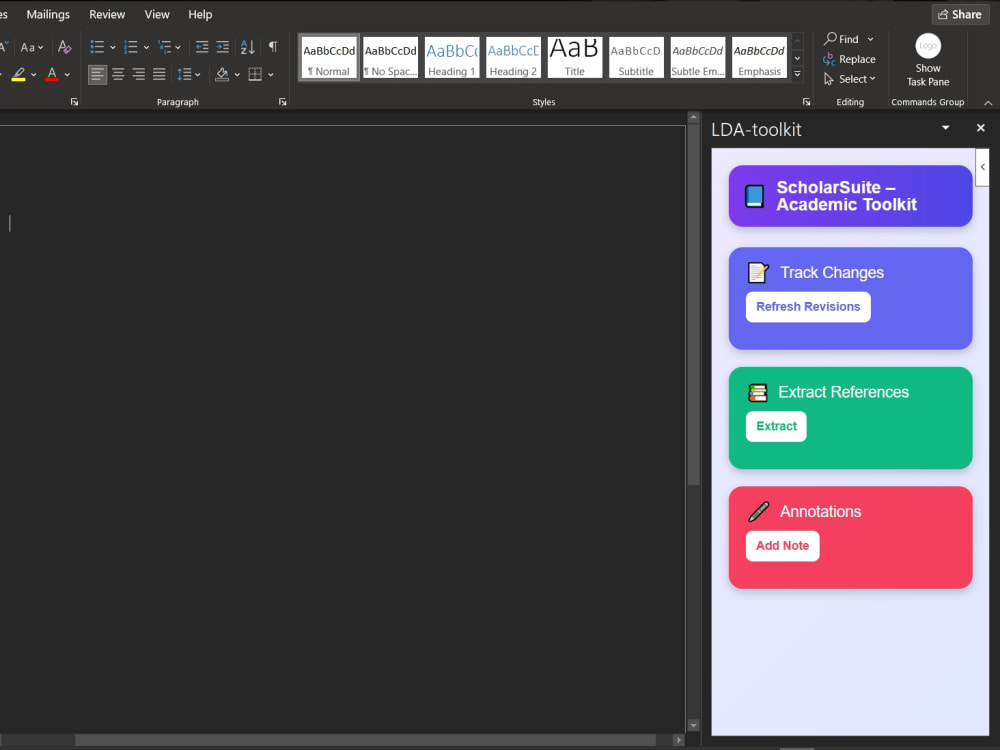The height and width of the screenshot is (750, 1000).
Task: Click the vertical scrollbar down arrow
Action: pos(693,725)
